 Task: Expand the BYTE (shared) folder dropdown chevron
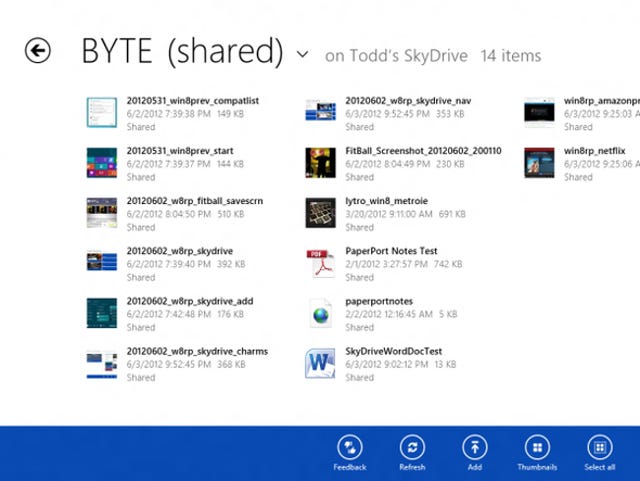302,54
